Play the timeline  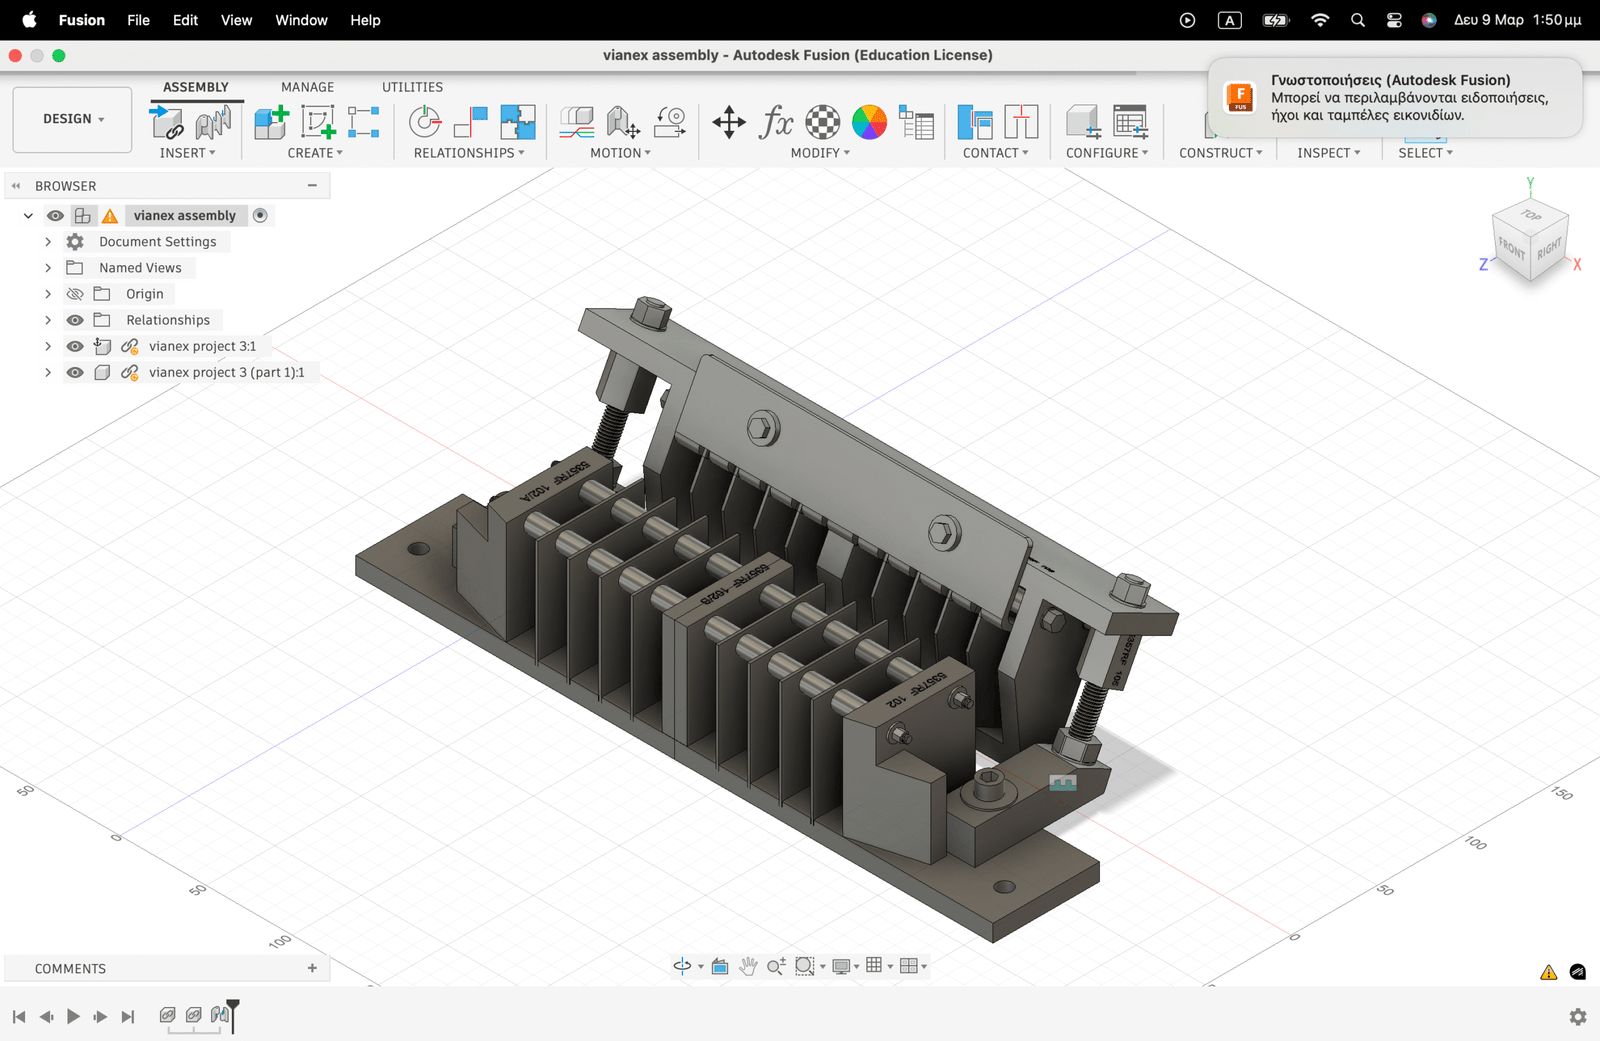73,1017
